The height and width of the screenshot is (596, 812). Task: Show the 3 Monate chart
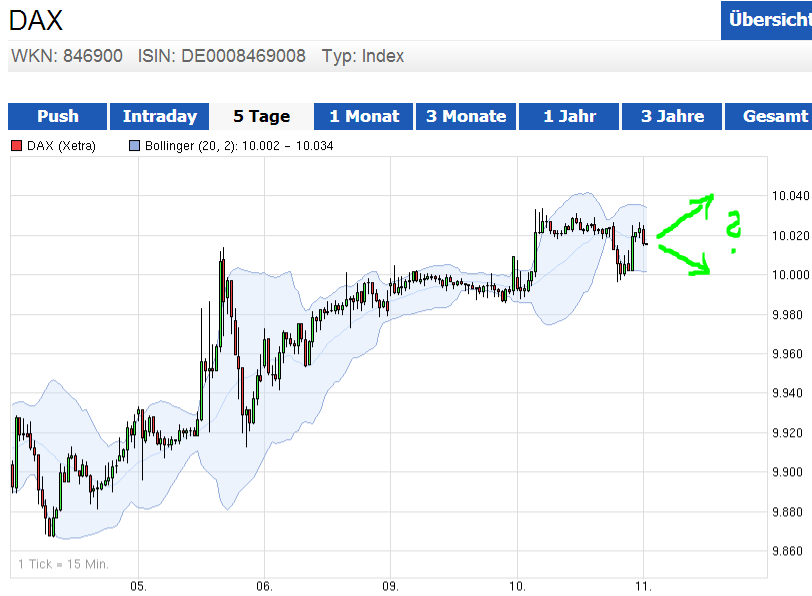tap(466, 117)
